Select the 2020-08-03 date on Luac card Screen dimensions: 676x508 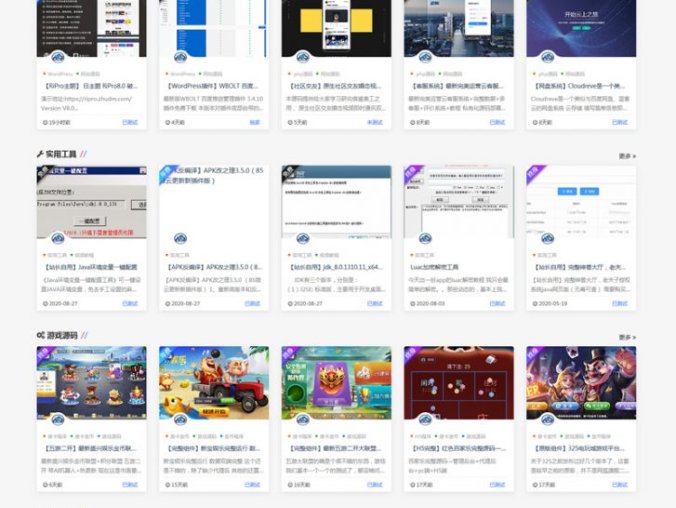pyautogui.click(x=430, y=304)
